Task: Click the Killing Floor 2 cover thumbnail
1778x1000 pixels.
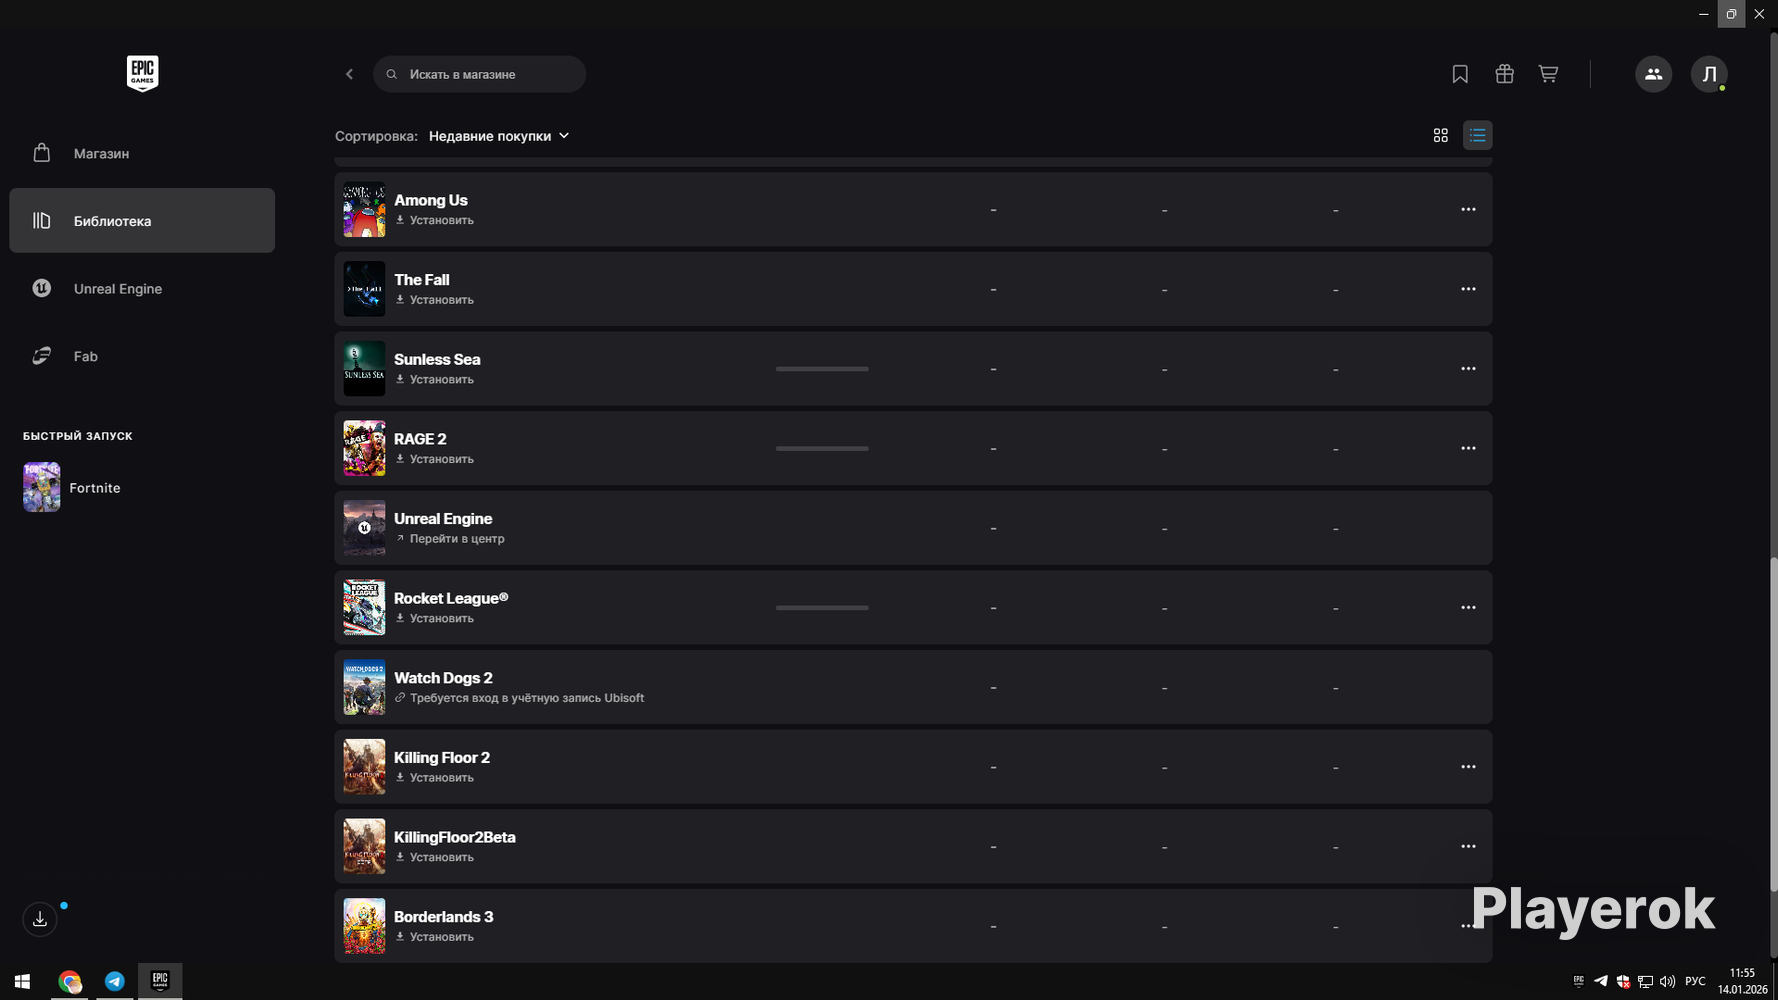Action: coord(364,767)
